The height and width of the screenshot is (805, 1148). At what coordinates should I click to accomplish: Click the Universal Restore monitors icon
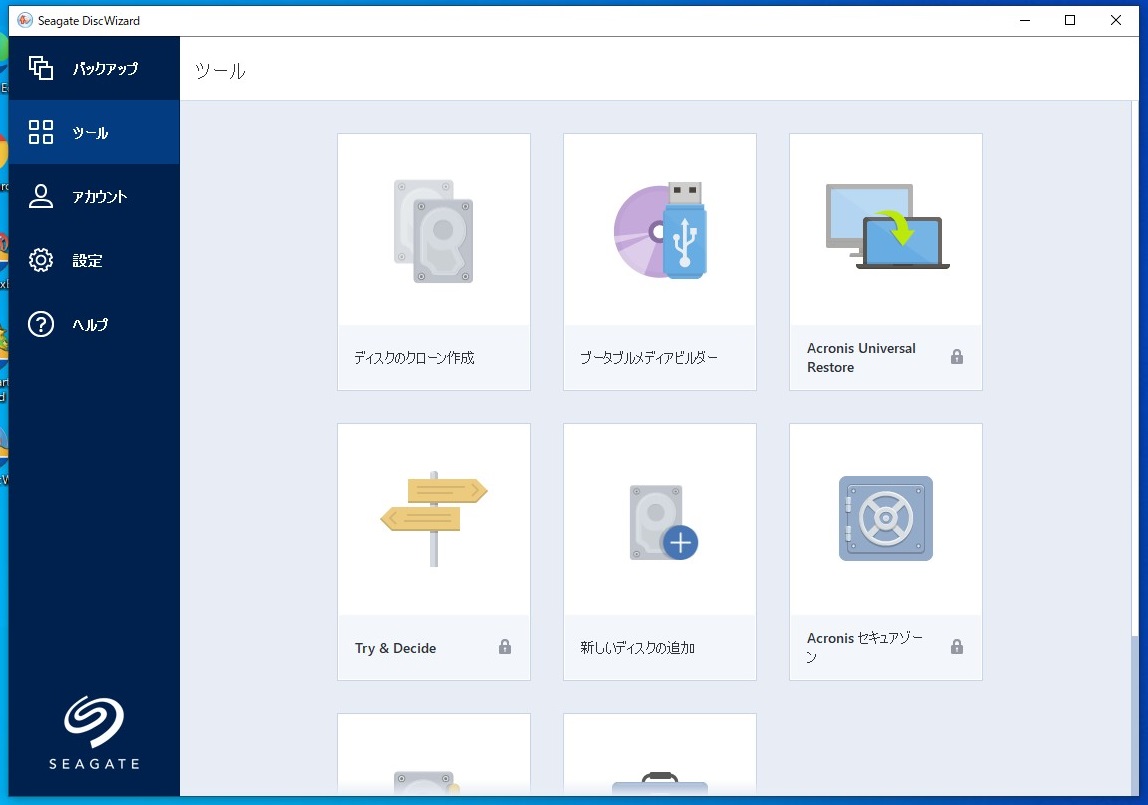(887, 226)
